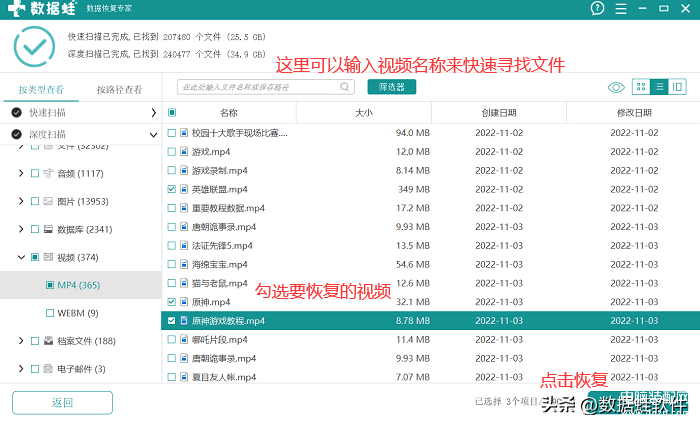The height and width of the screenshot is (426, 700).
Task: Sort by 创建日期 column header
Action: [499, 113]
